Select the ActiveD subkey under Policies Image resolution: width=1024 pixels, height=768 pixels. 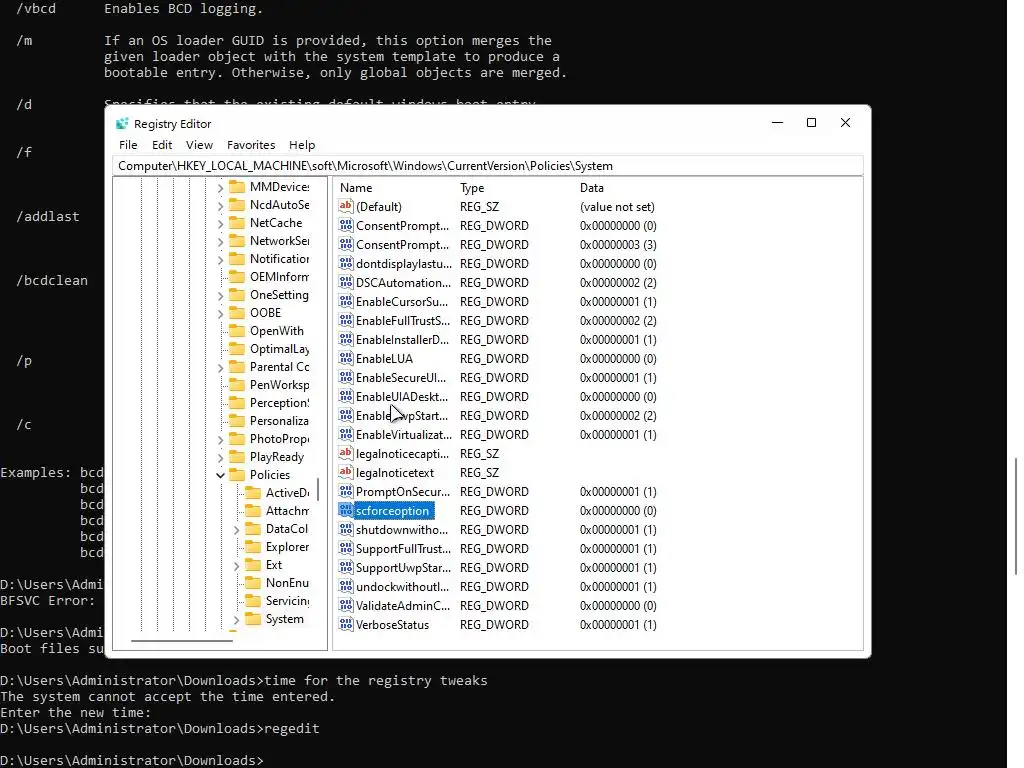287,492
